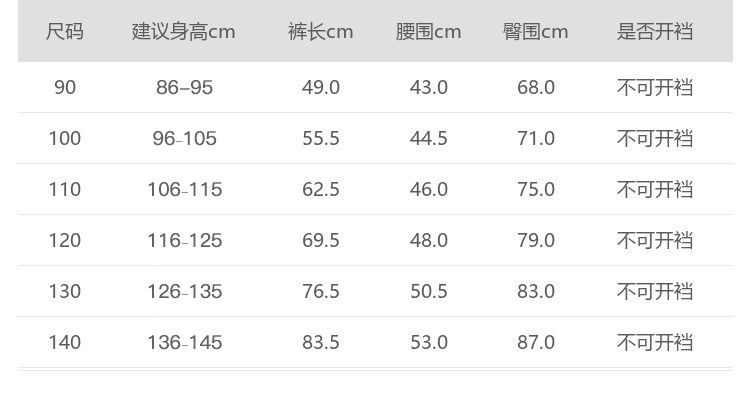Select size 110 in the size column
This screenshot has width=750, height=412.
(x=65, y=190)
